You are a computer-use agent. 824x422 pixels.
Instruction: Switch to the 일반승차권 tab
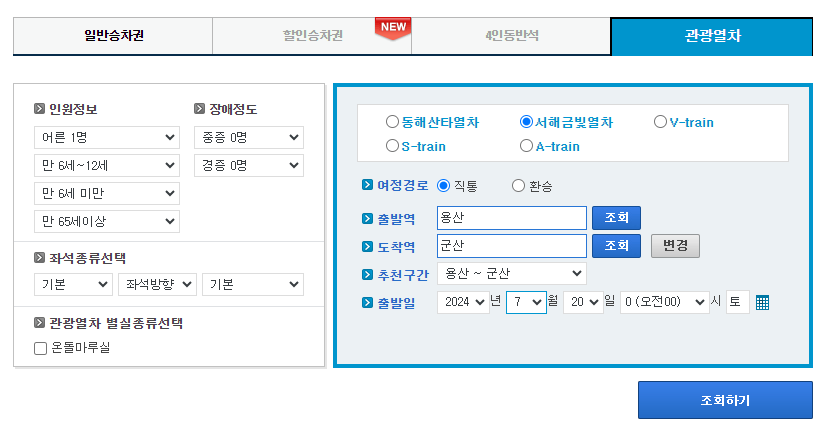(x=113, y=36)
